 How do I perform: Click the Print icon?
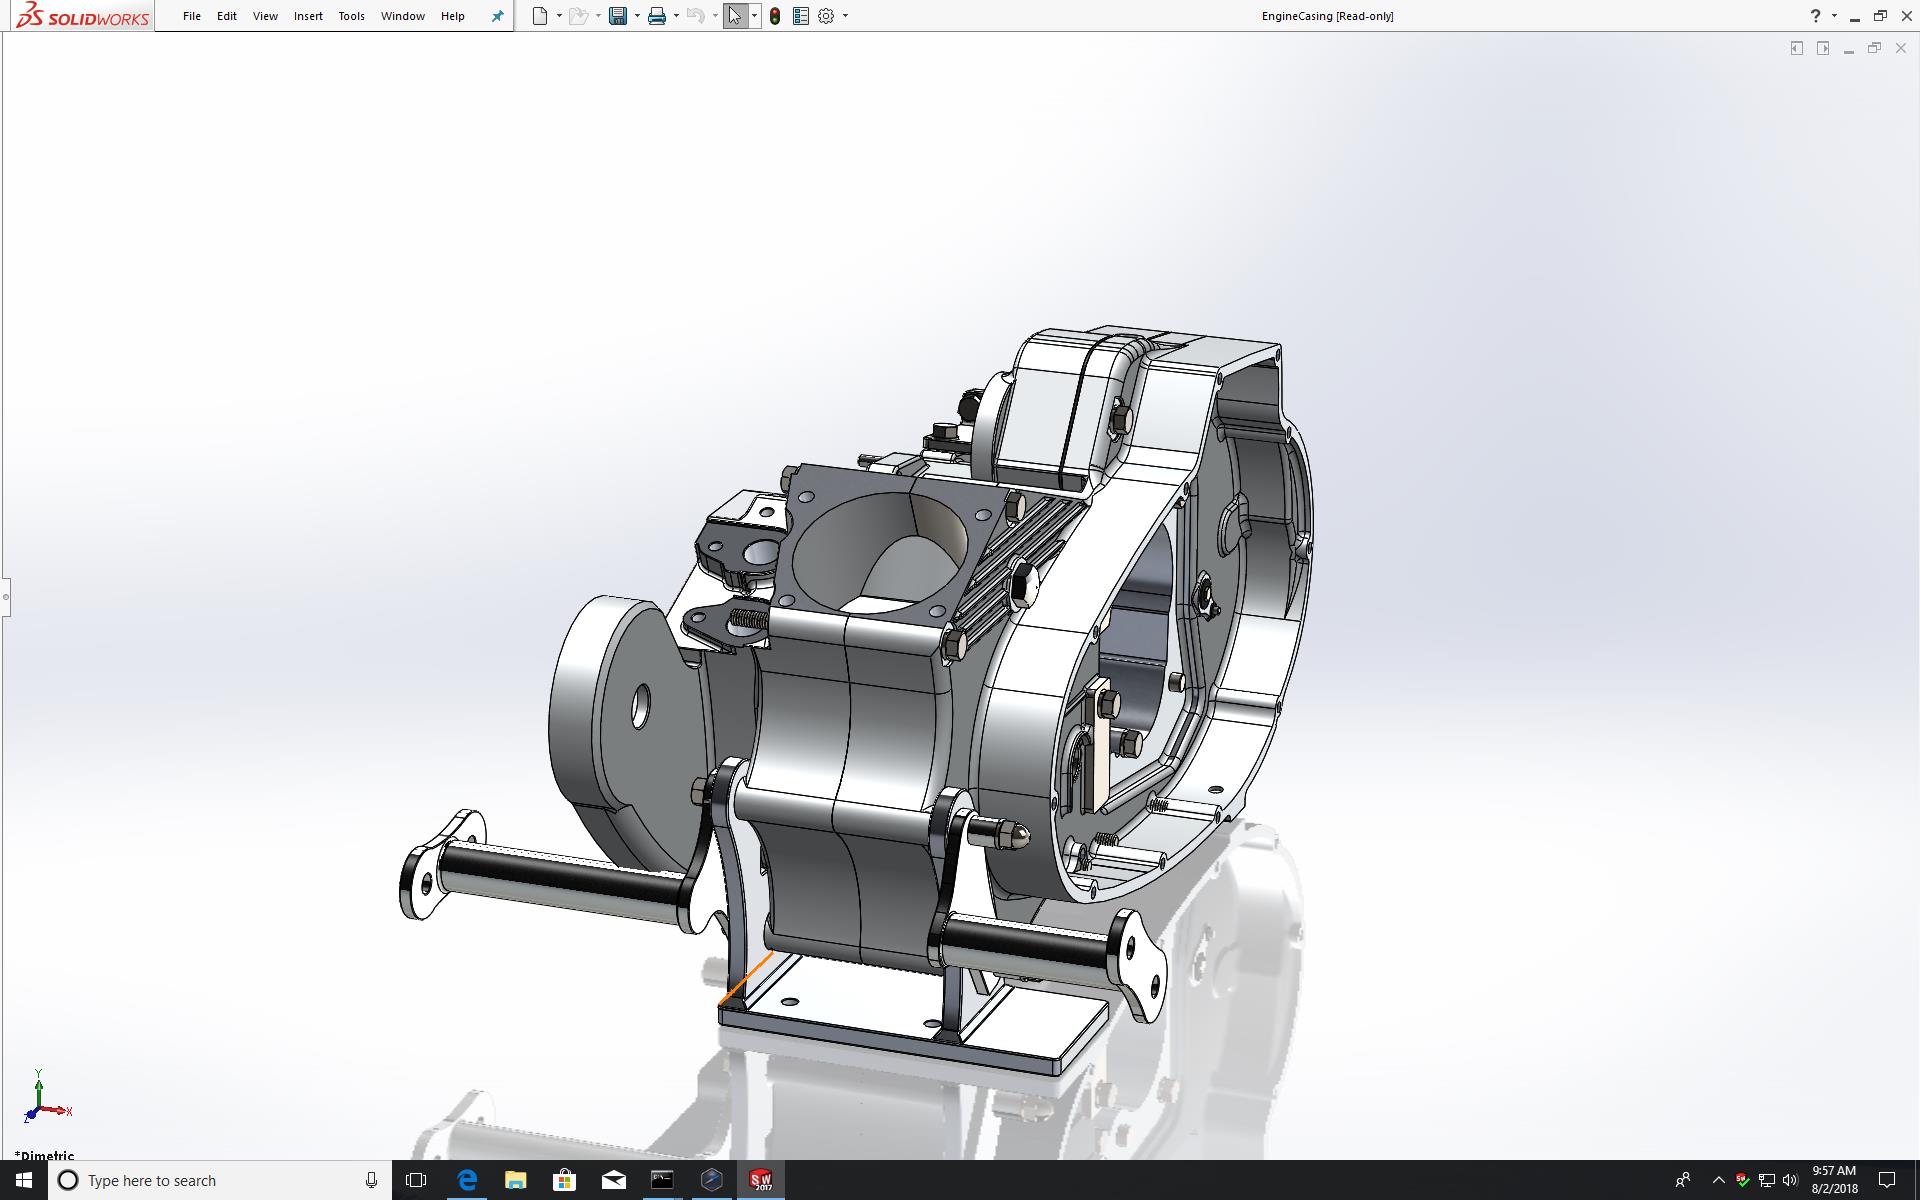(x=657, y=16)
